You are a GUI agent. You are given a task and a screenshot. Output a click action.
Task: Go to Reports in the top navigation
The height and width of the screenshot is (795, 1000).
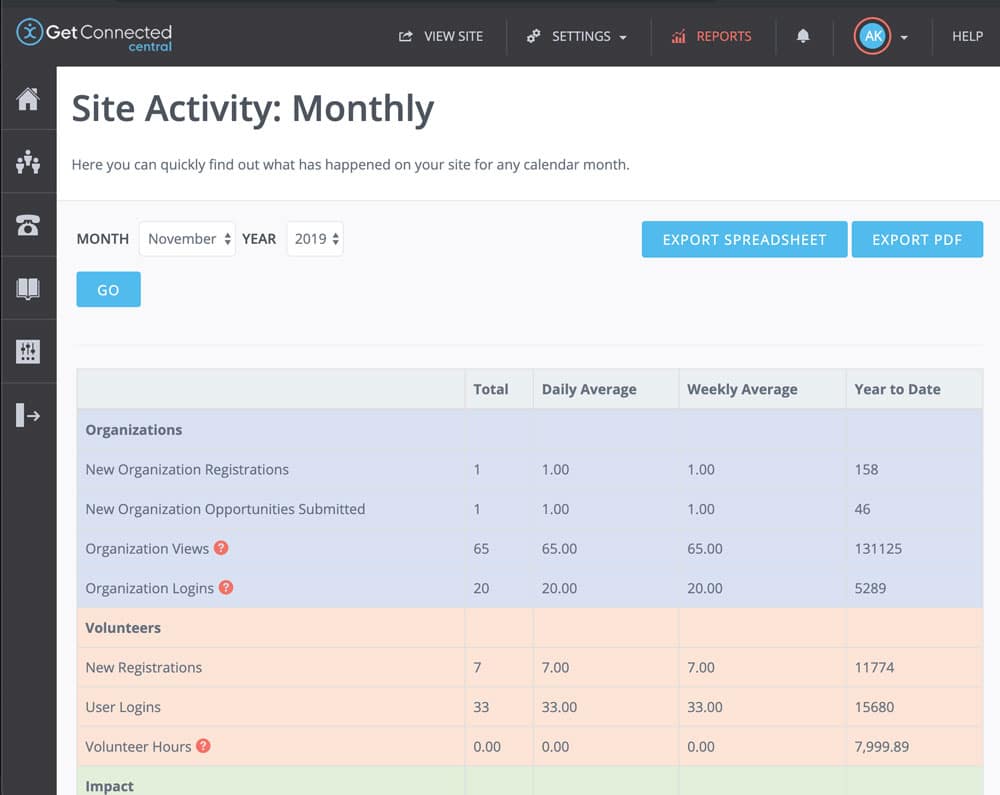(x=712, y=36)
